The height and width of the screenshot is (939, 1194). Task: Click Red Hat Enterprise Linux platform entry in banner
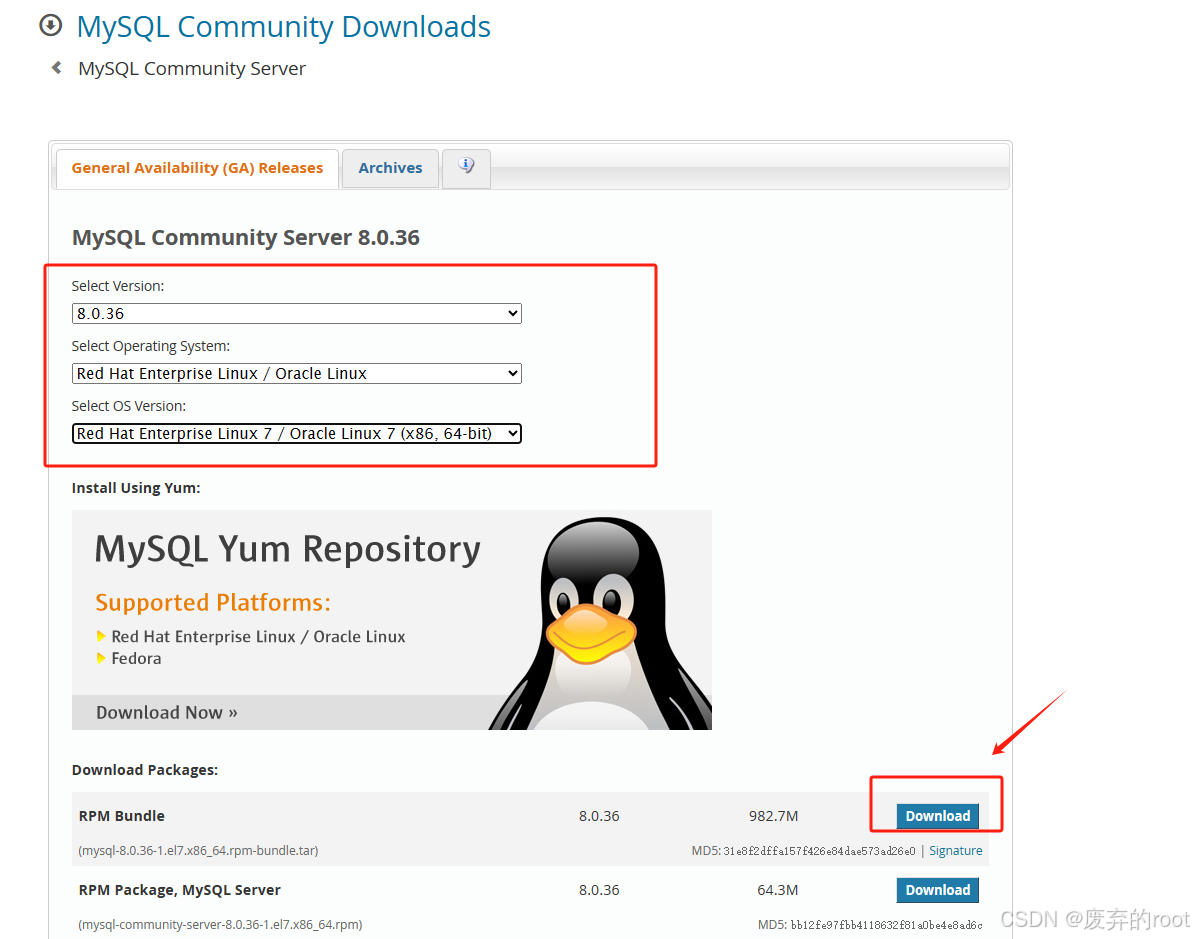[x=258, y=637]
